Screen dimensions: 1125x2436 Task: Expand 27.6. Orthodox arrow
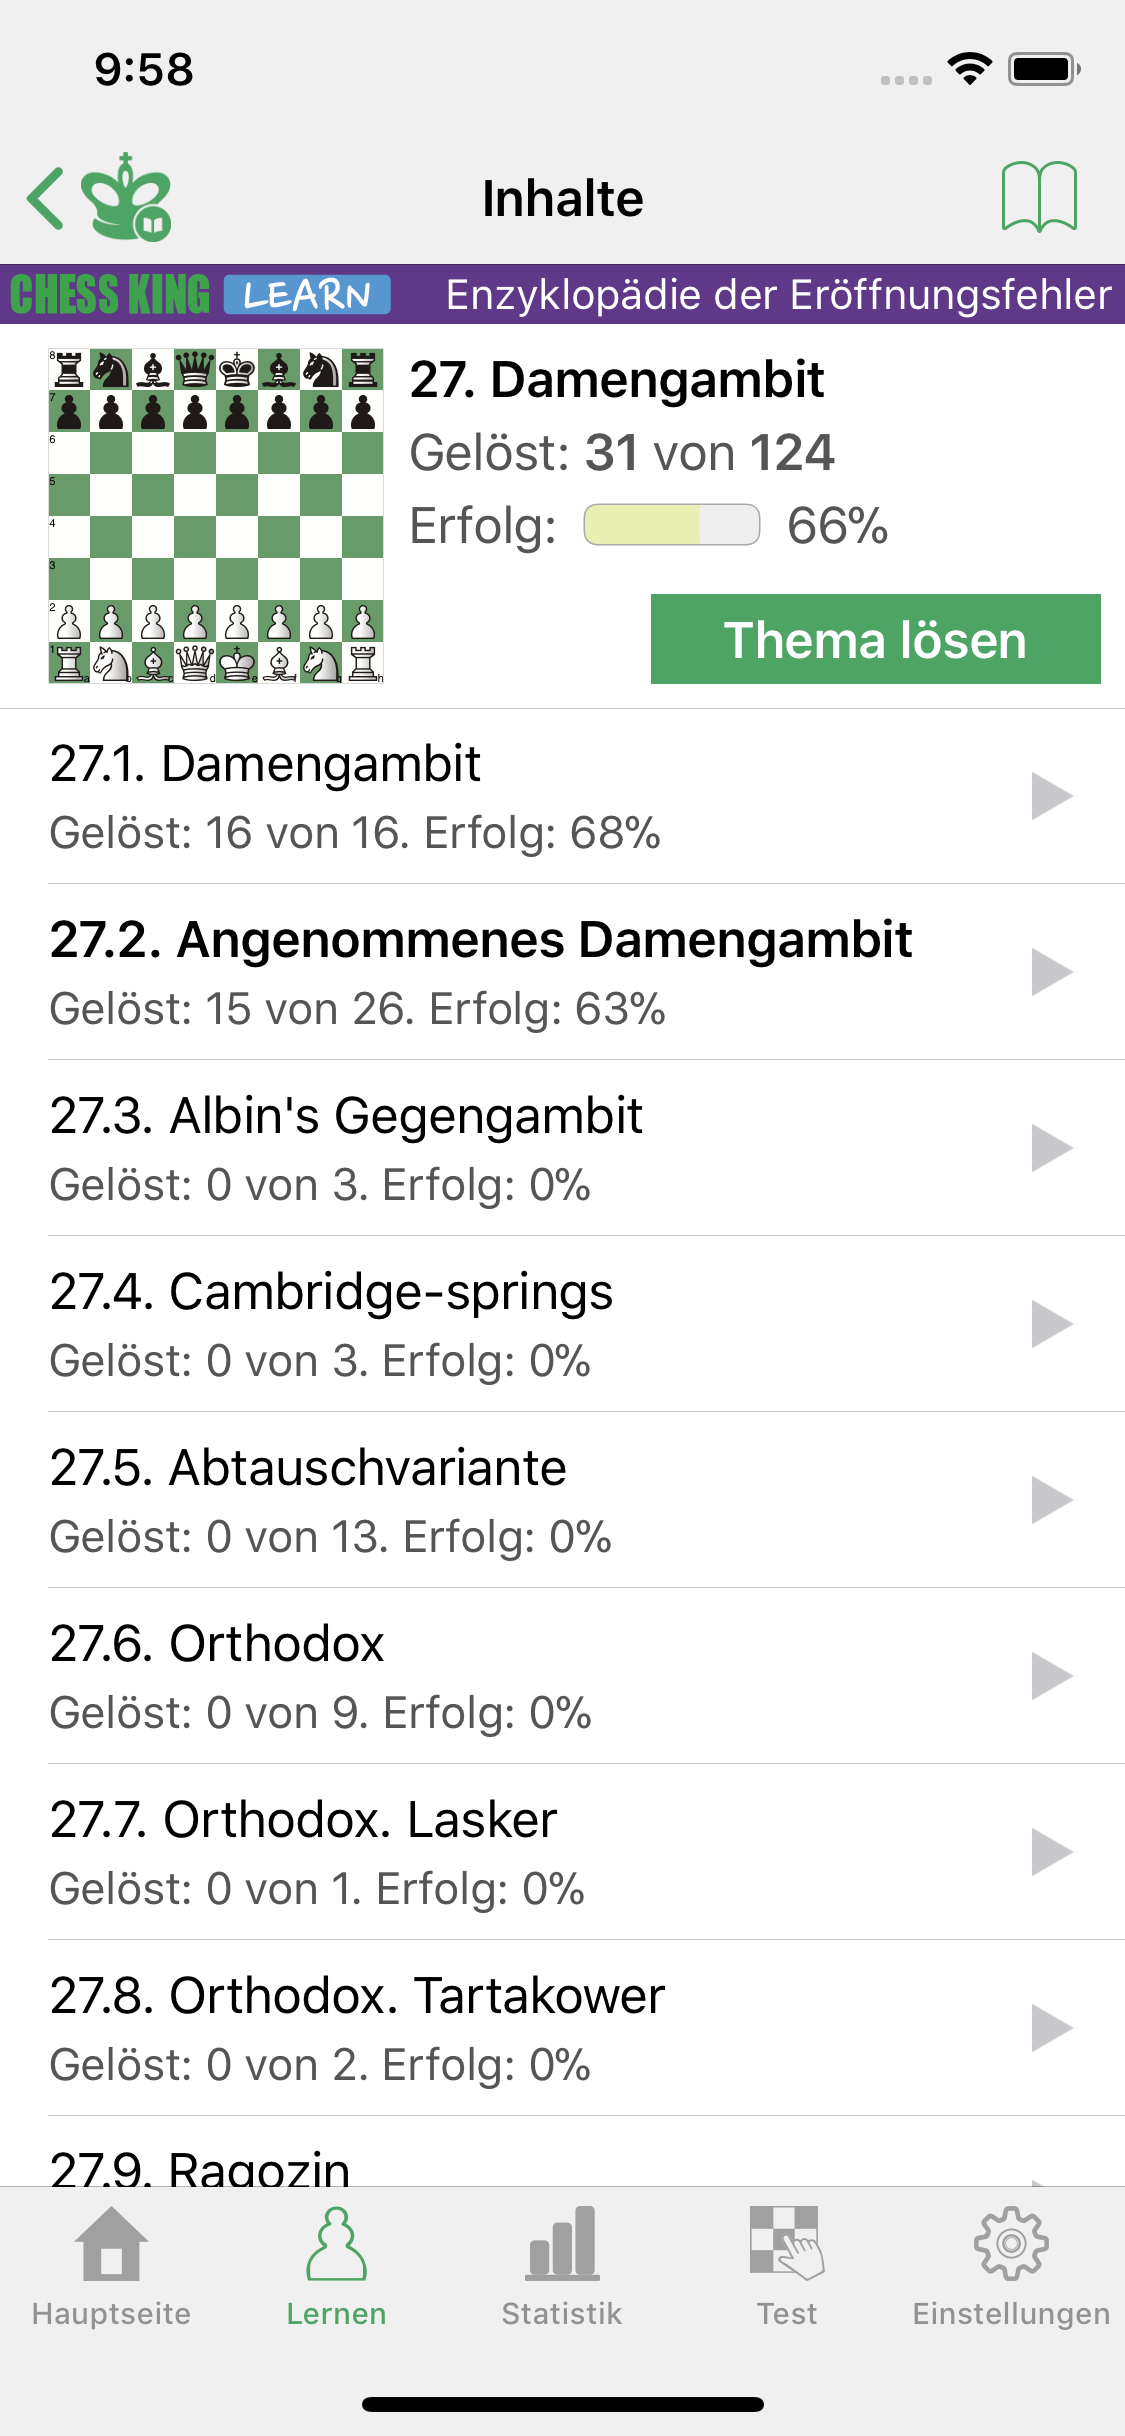pos(1051,1676)
